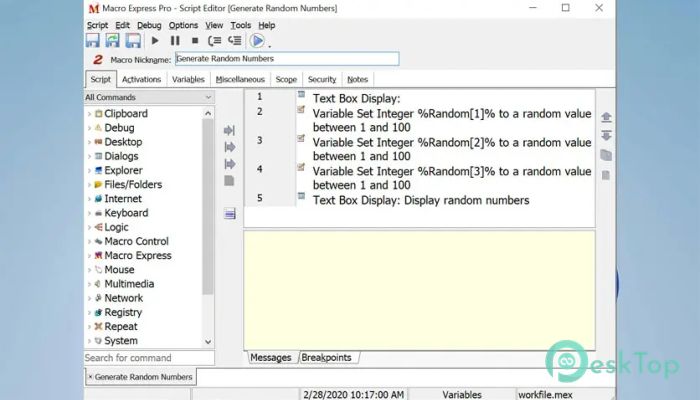Screen dimensions: 700x400
Task: Select the Registry category
Action: coord(123,312)
